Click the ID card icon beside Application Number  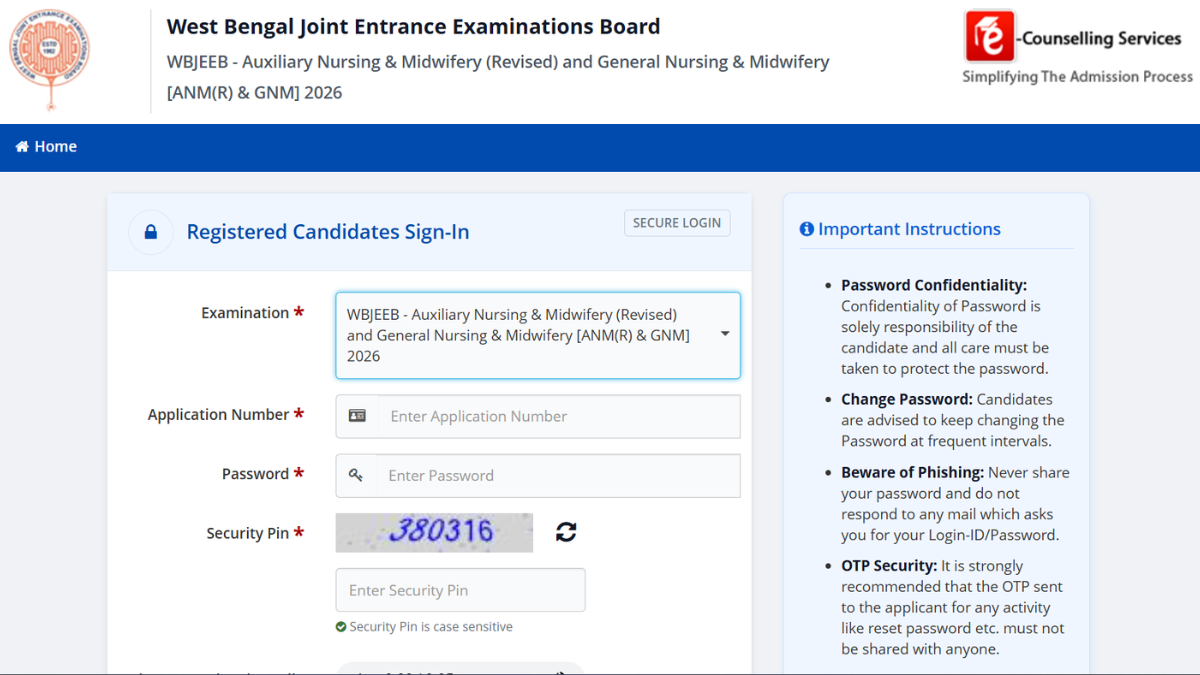coord(357,416)
